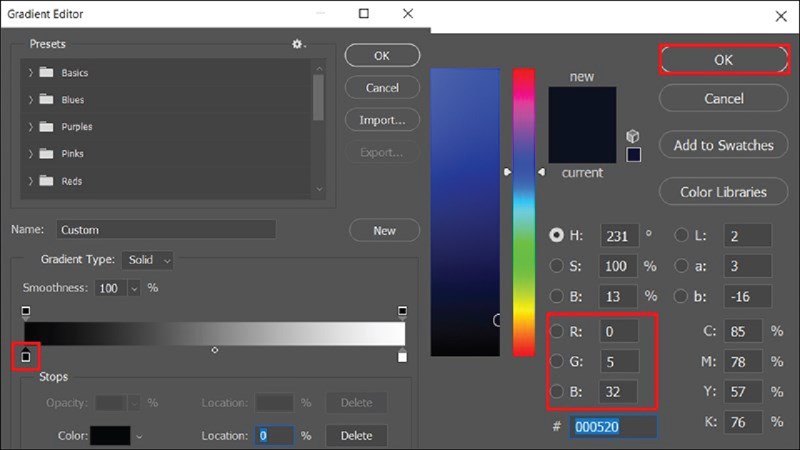Click Cancel in the Gradient Editor
800x450 pixels.
click(382, 88)
